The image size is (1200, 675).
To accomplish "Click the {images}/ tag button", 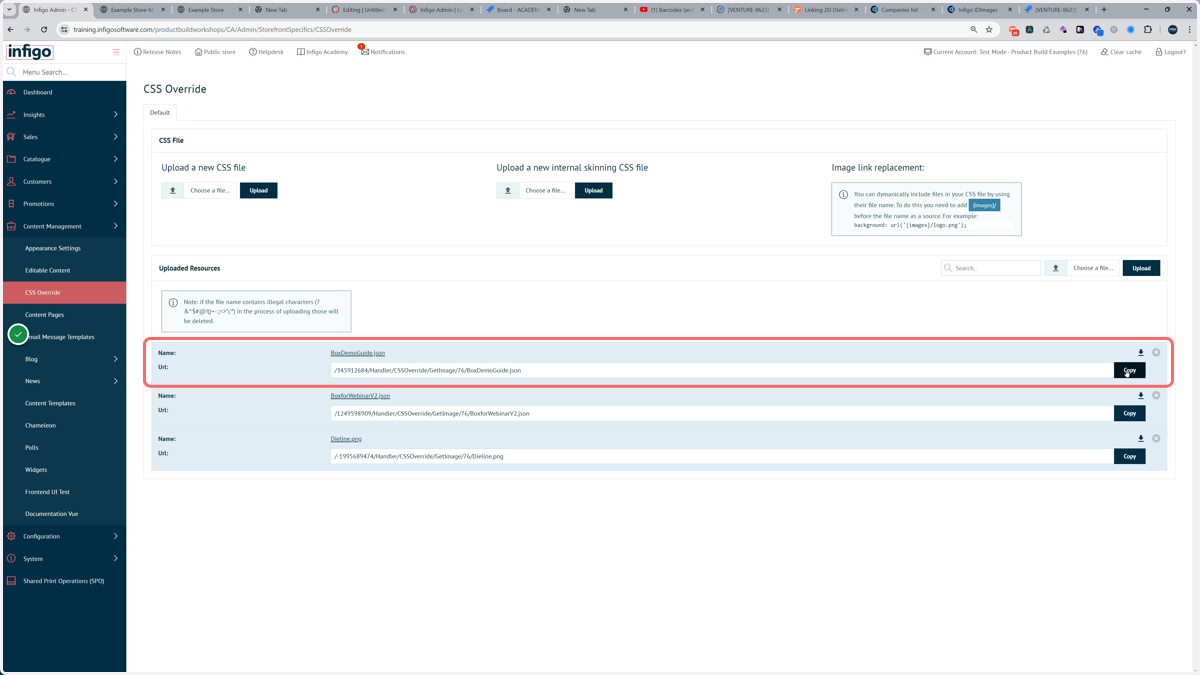I will point(984,205).
